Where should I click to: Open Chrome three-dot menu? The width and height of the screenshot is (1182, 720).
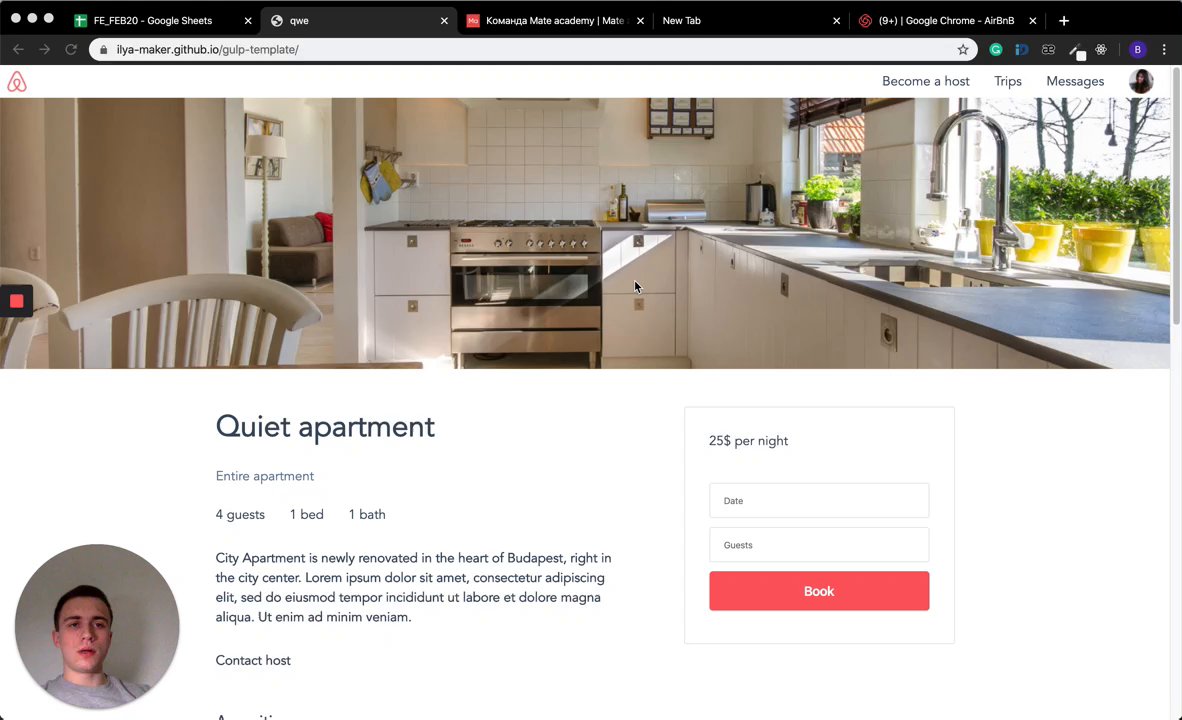tap(1164, 50)
